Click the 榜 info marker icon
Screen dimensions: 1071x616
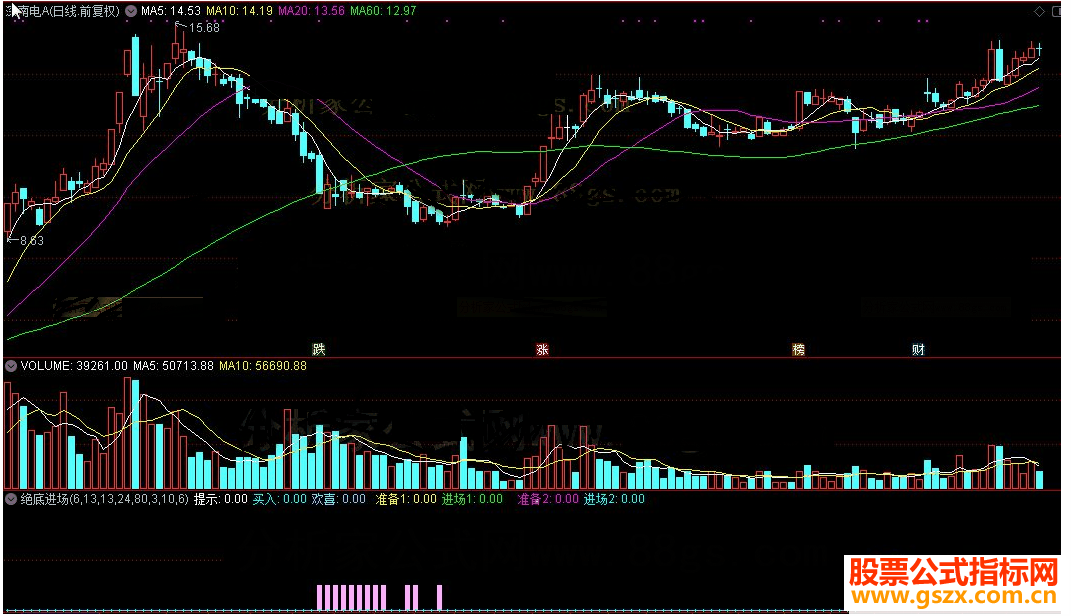pyautogui.click(x=798, y=350)
